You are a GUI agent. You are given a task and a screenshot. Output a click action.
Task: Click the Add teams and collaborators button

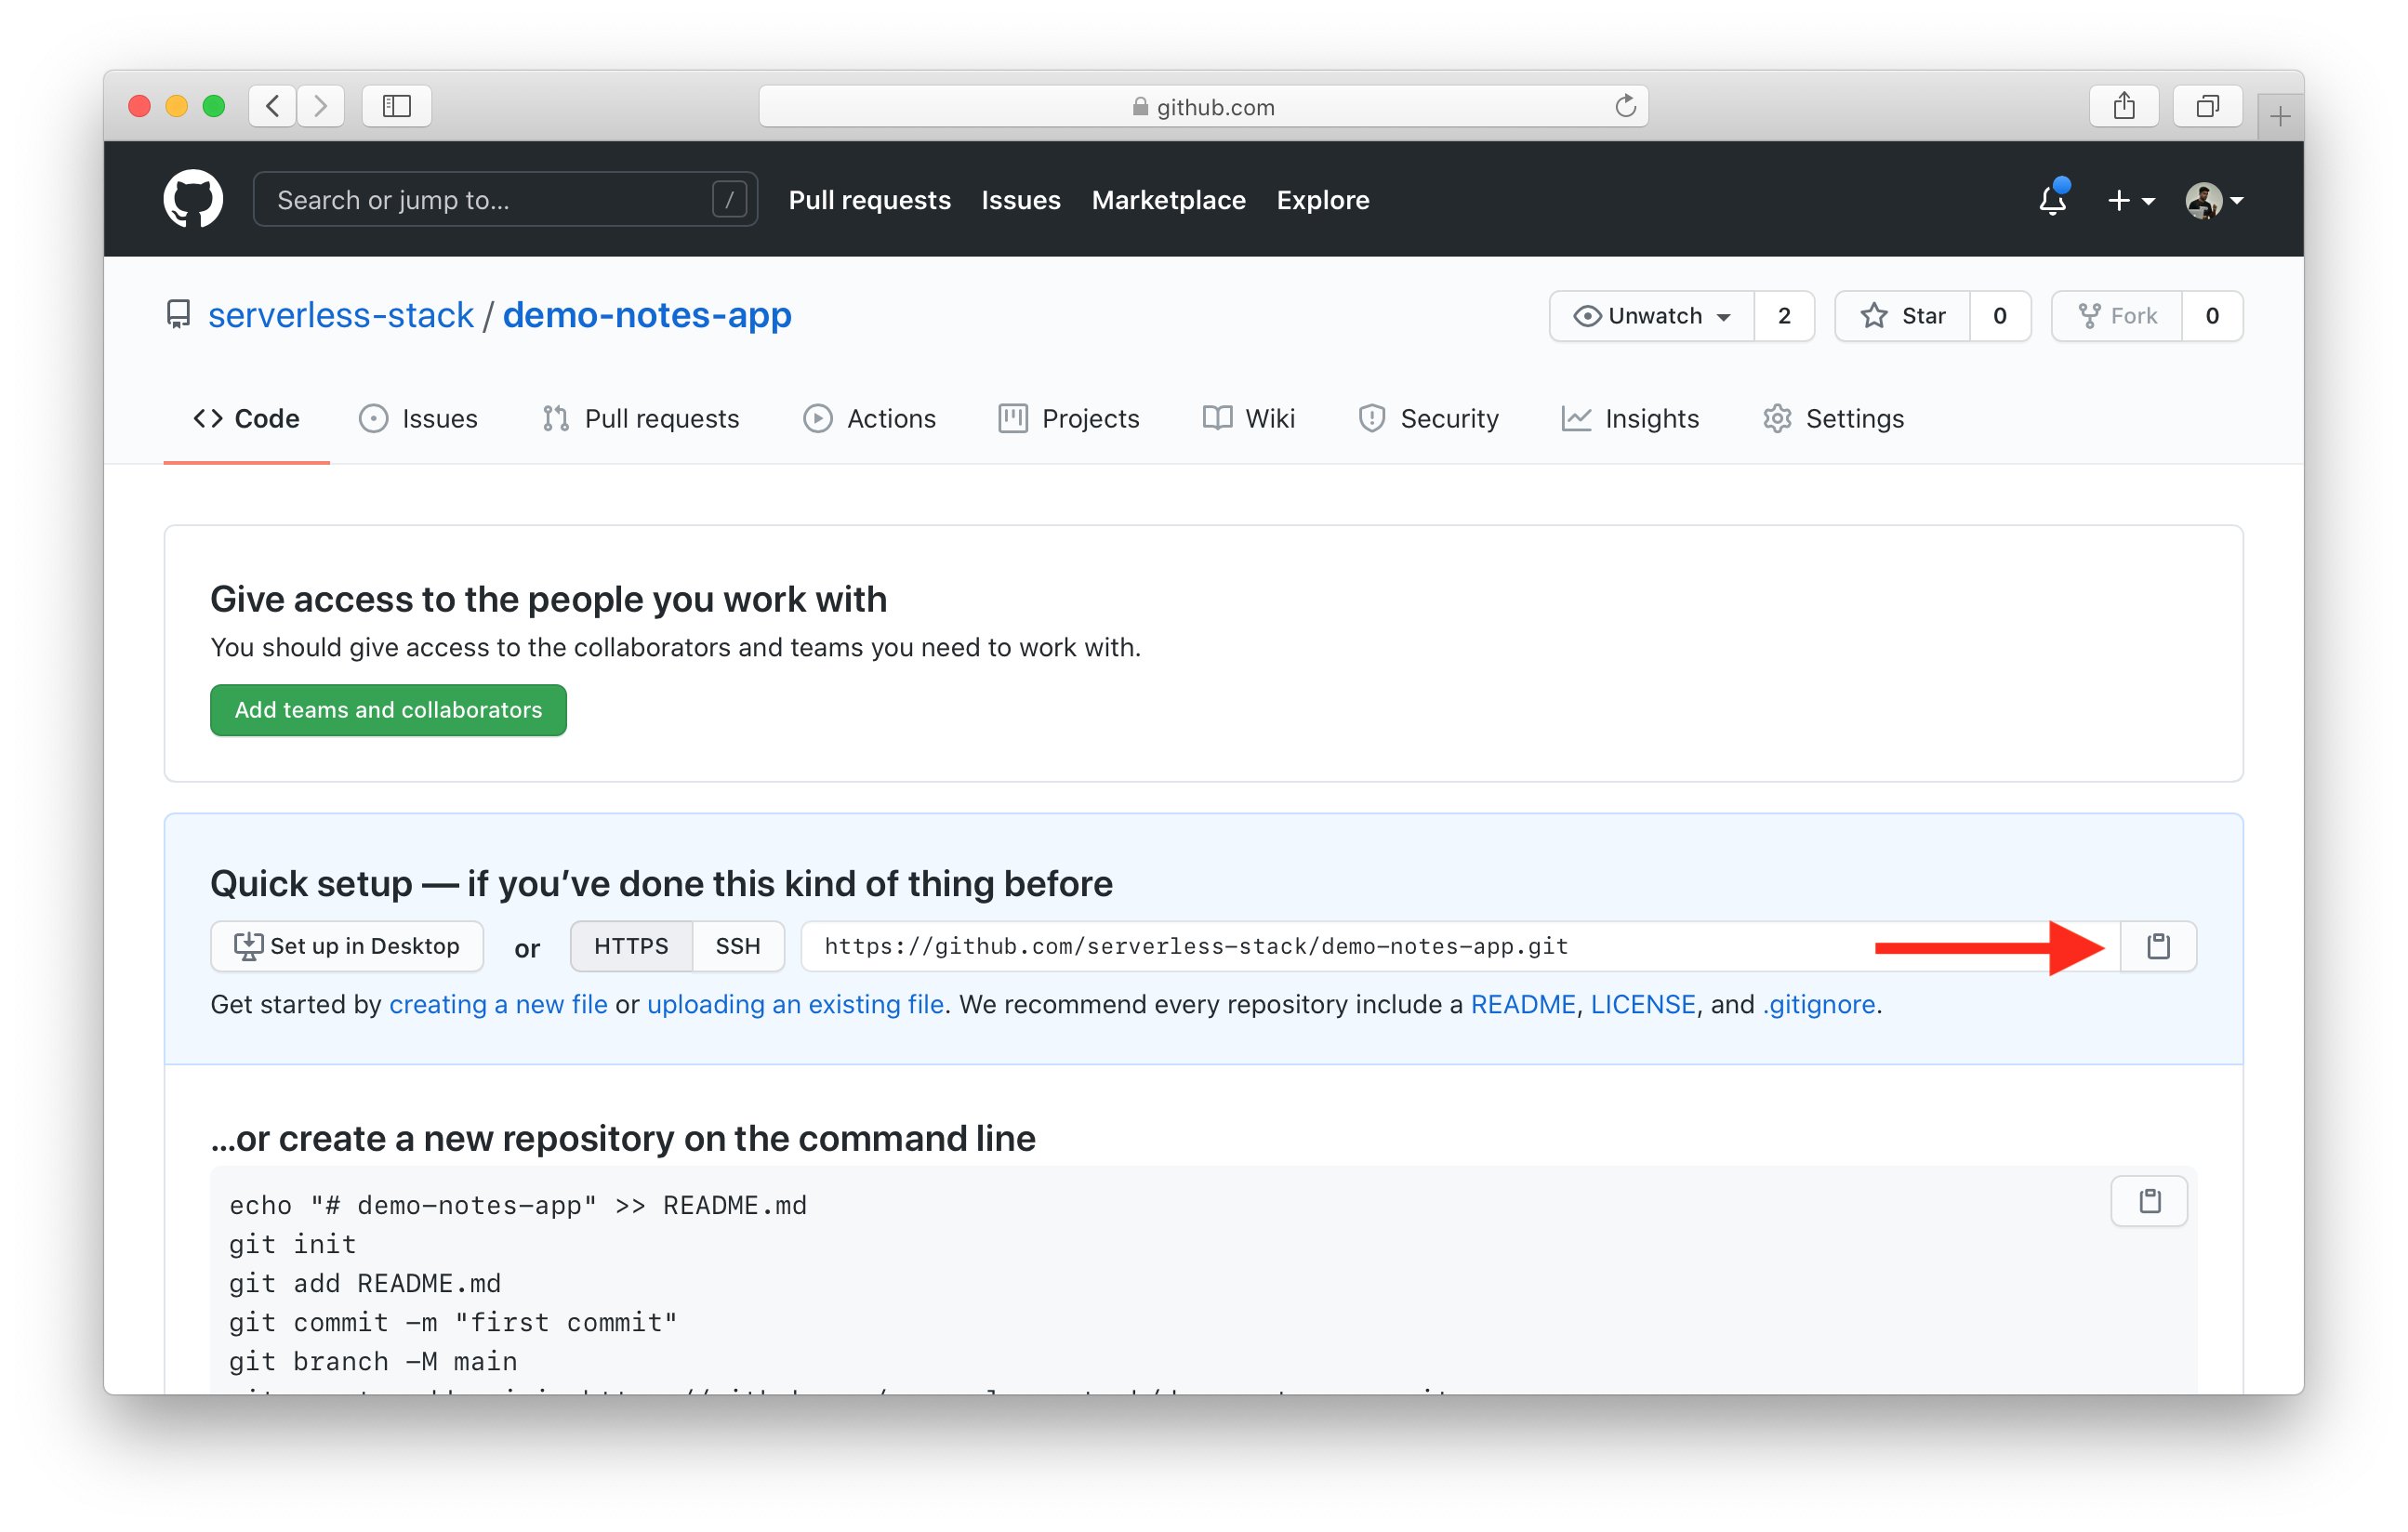[x=386, y=709]
